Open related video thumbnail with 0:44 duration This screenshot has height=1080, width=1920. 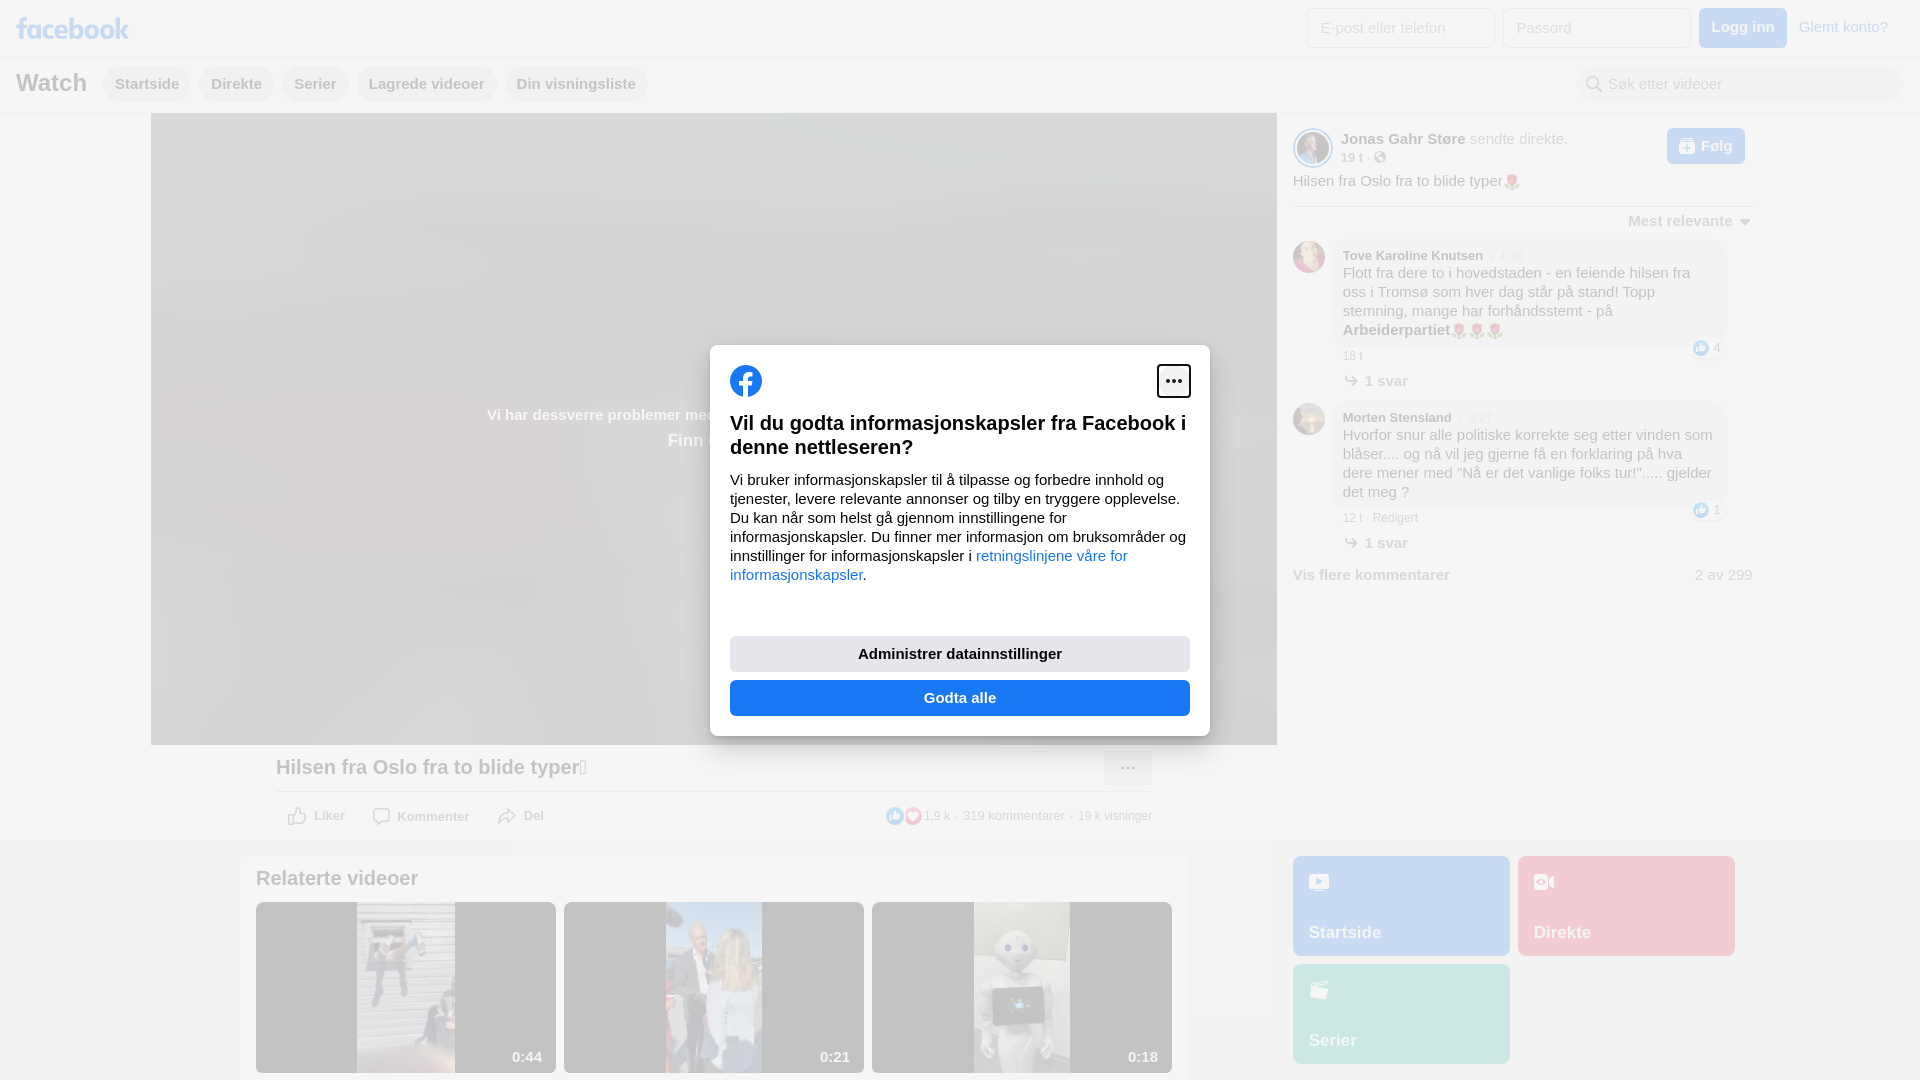tap(406, 988)
